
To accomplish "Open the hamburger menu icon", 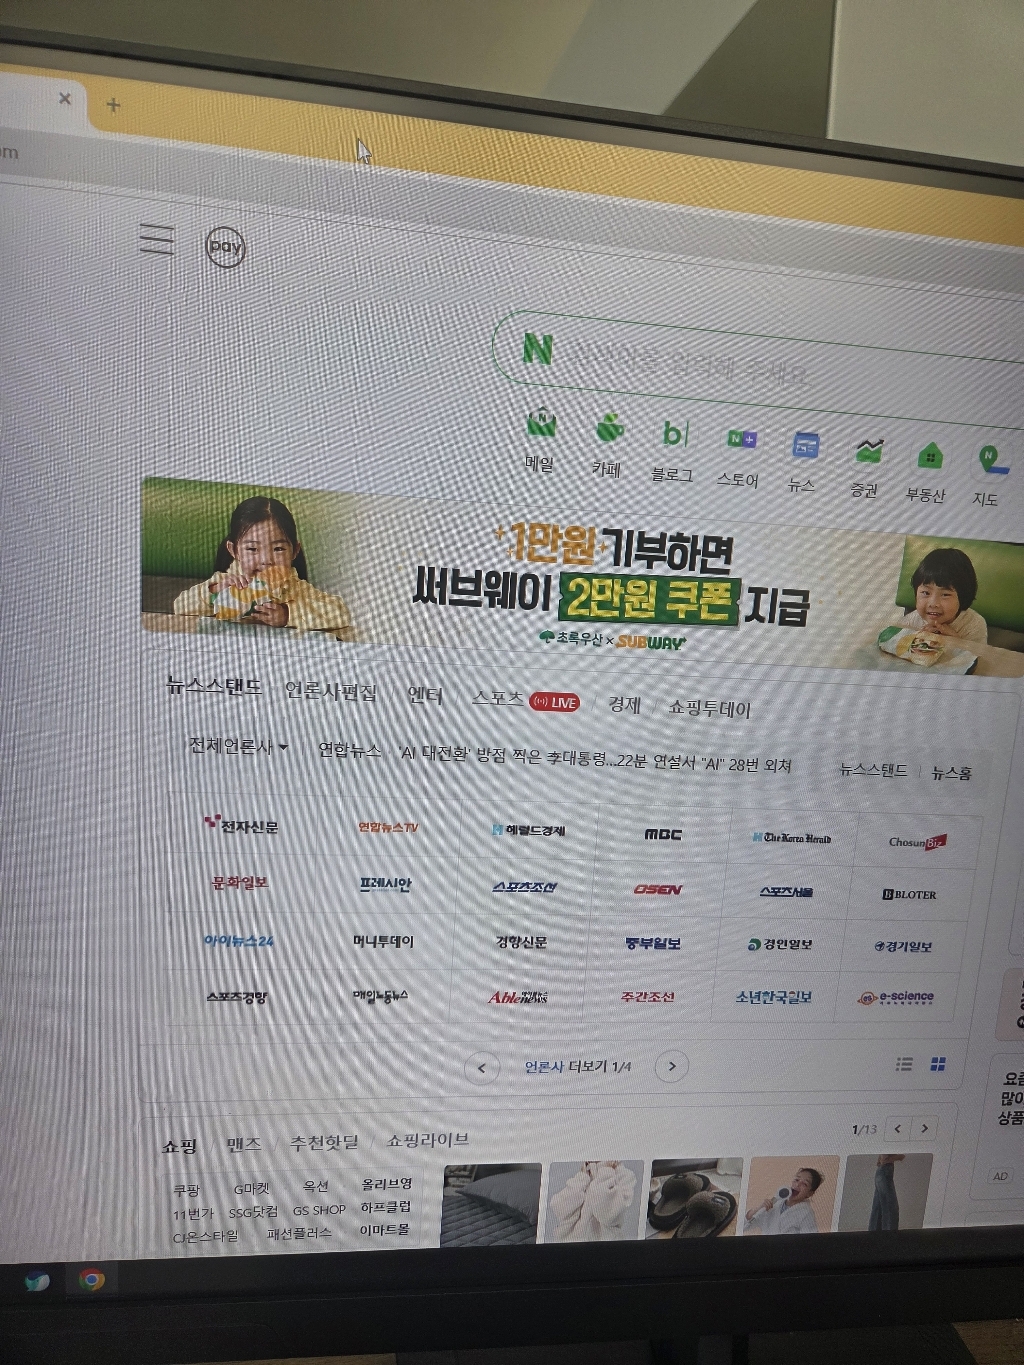I will (157, 239).
